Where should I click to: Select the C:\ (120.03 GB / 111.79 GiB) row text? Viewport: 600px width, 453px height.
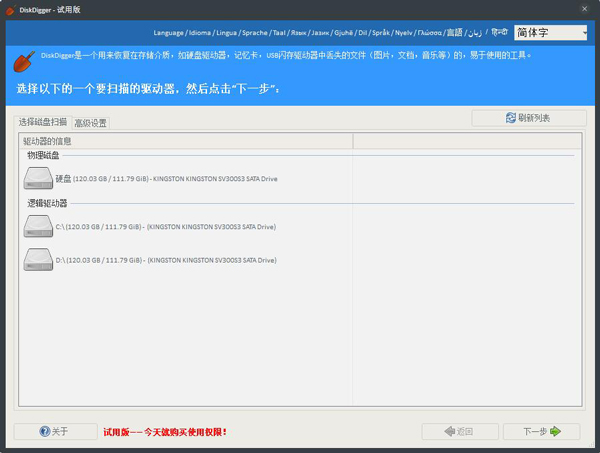pos(166,226)
